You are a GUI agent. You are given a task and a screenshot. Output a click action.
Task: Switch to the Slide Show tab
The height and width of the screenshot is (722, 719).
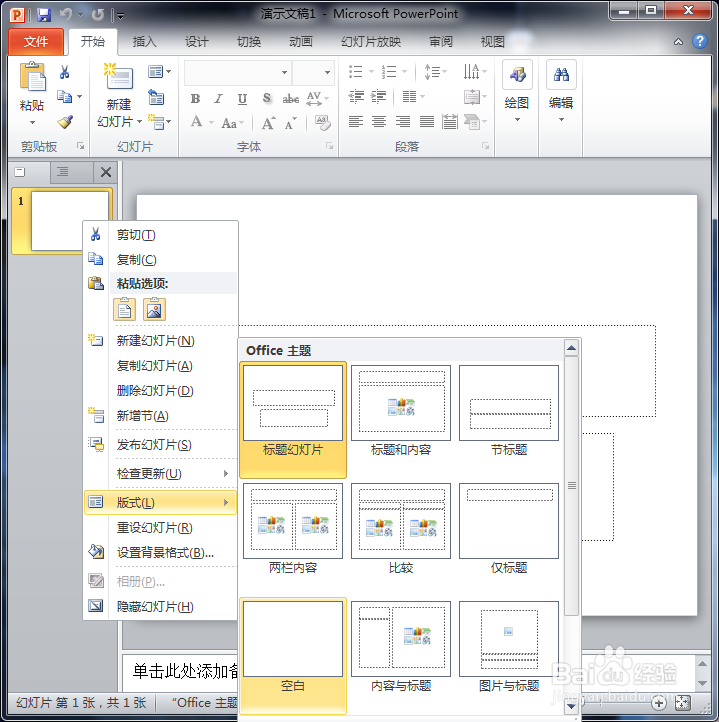[371, 42]
